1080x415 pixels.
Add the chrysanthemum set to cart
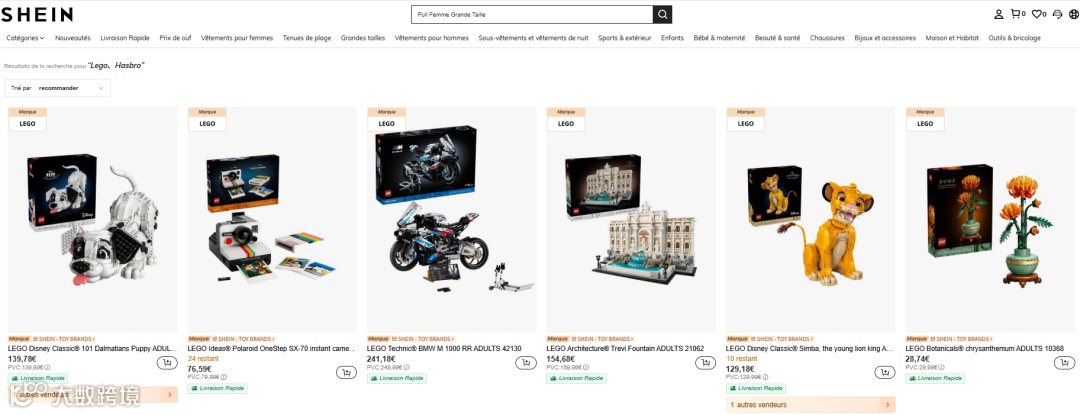(1064, 363)
